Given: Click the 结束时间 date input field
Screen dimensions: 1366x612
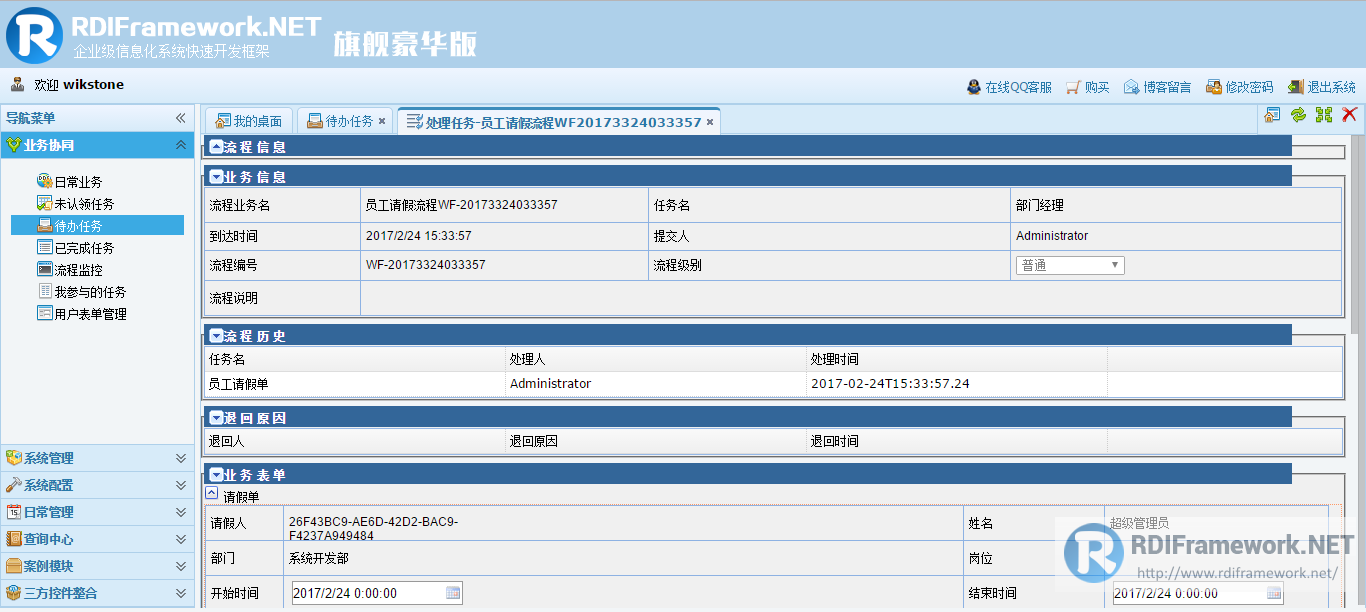Looking at the screenshot, I should pyautogui.click(x=1189, y=593).
